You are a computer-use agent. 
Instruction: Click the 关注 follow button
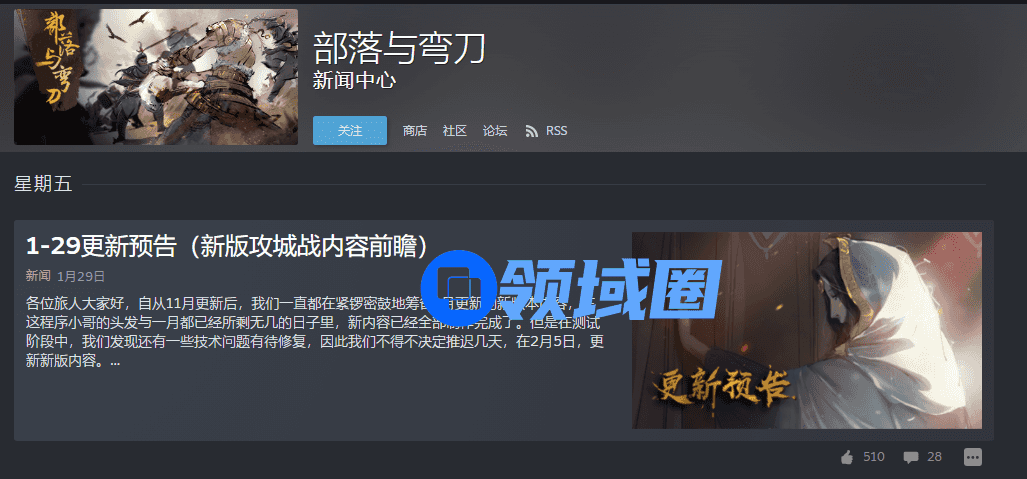pyautogui.click(x=350, y=130)
